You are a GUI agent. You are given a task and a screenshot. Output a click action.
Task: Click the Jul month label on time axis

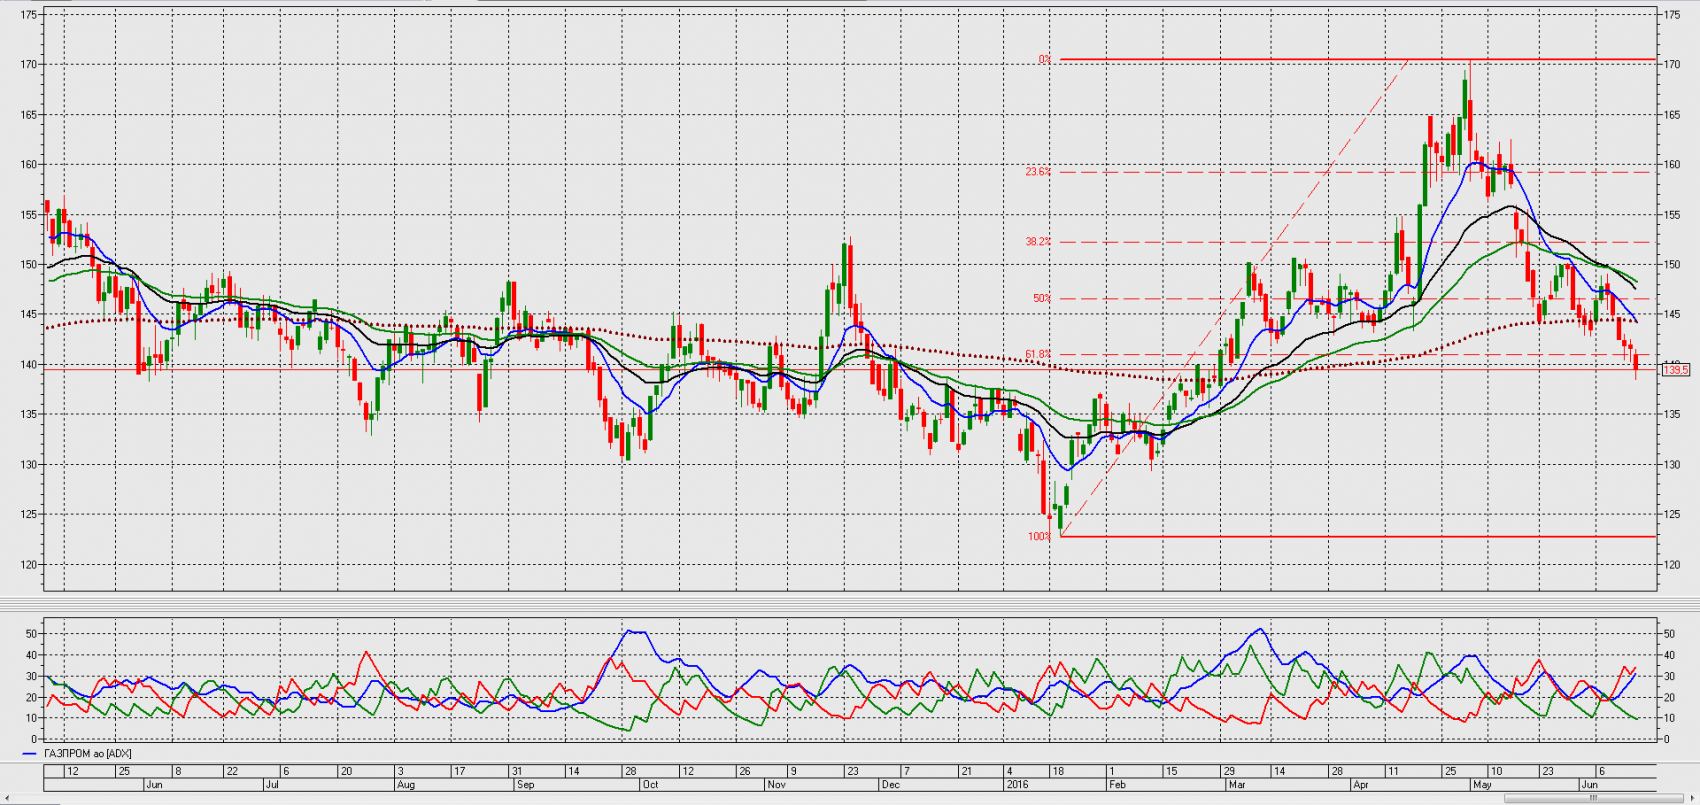(x=272, y=785)
